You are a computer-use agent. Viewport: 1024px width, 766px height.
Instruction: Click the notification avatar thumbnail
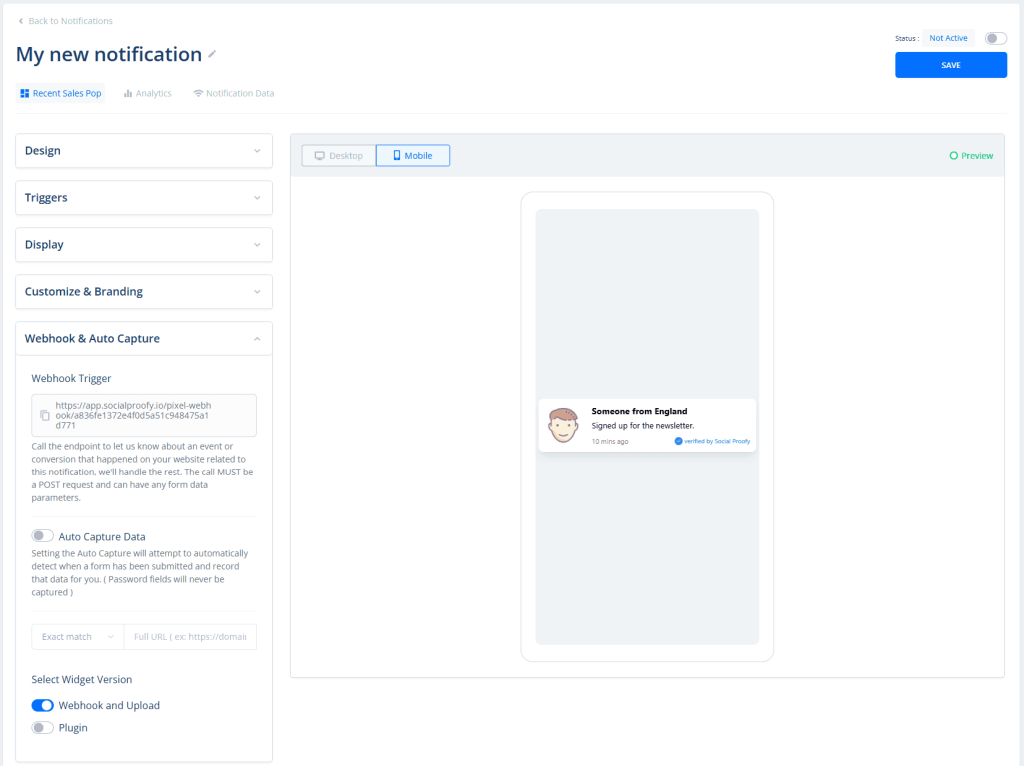[x=562, y=425]
